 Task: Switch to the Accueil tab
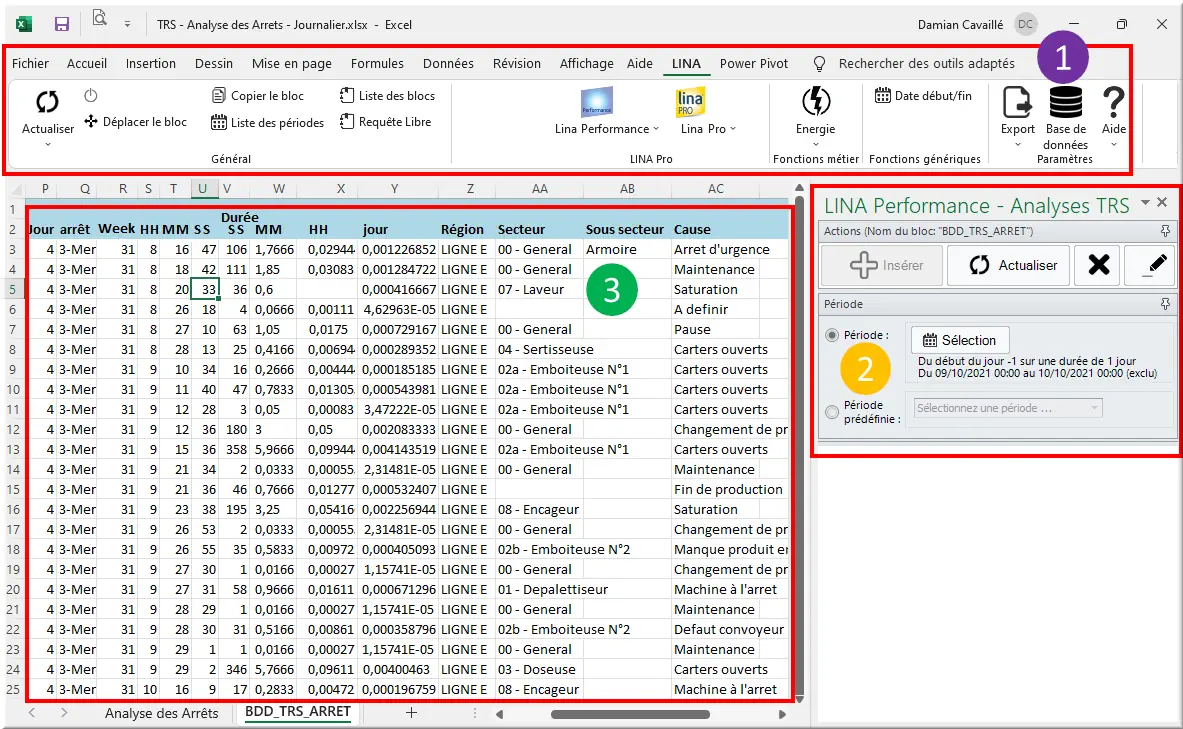(x=87, y=63)
